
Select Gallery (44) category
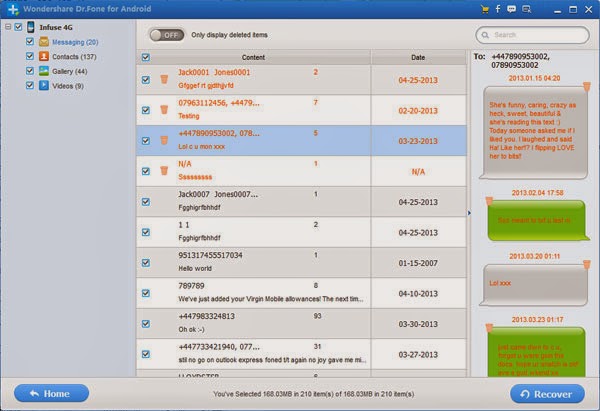[x=70, y=71]
